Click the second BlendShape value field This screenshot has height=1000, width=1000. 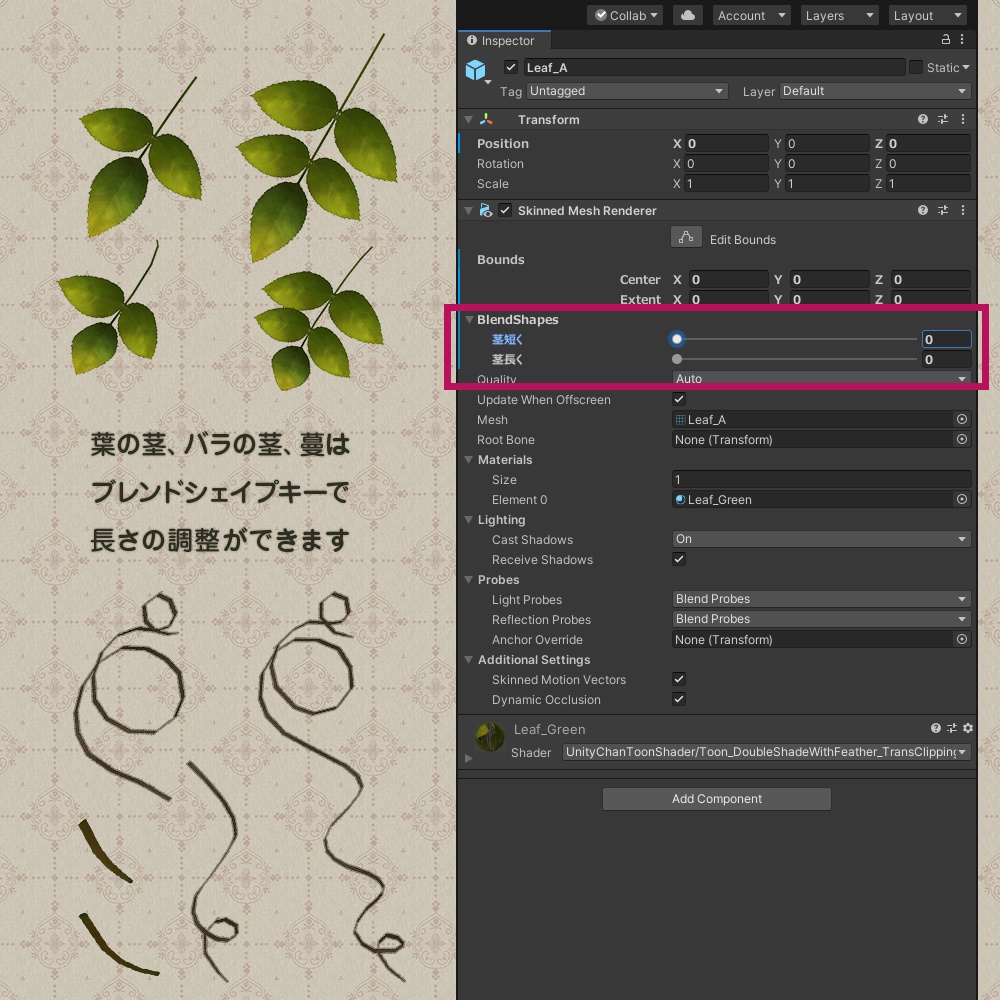pos(946,359)
